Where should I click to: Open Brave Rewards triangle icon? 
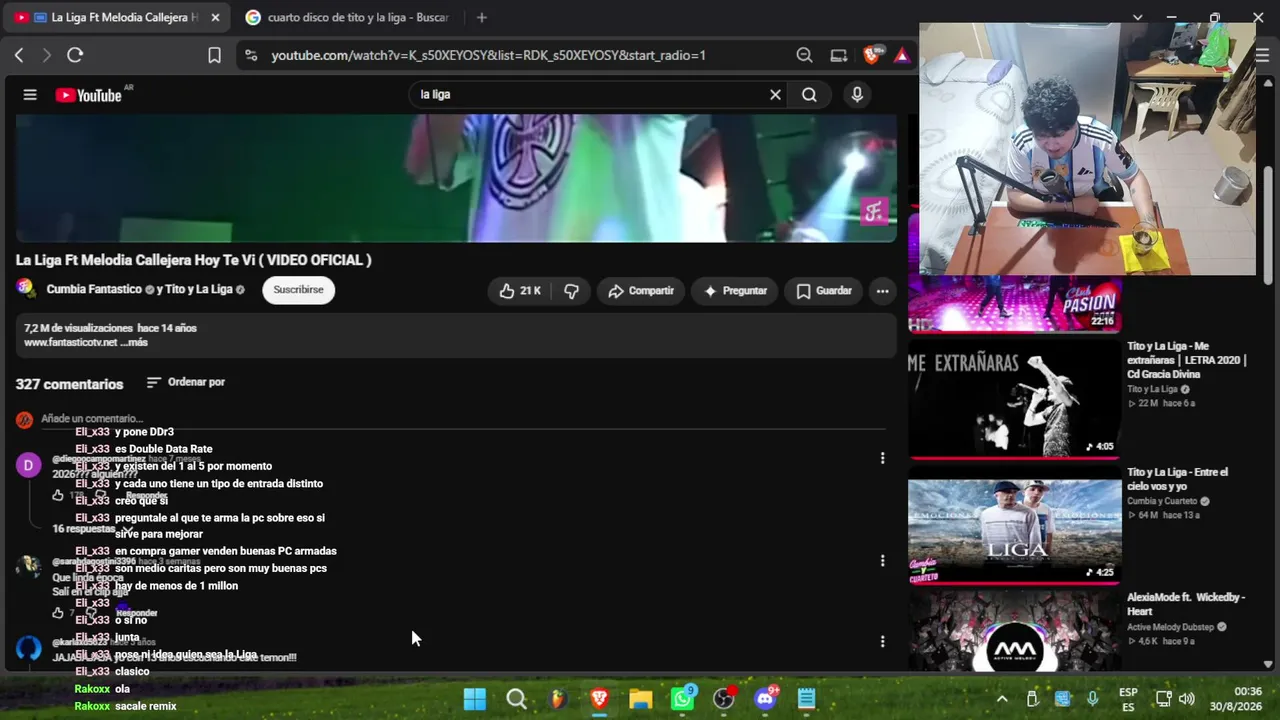pos(902,55)
